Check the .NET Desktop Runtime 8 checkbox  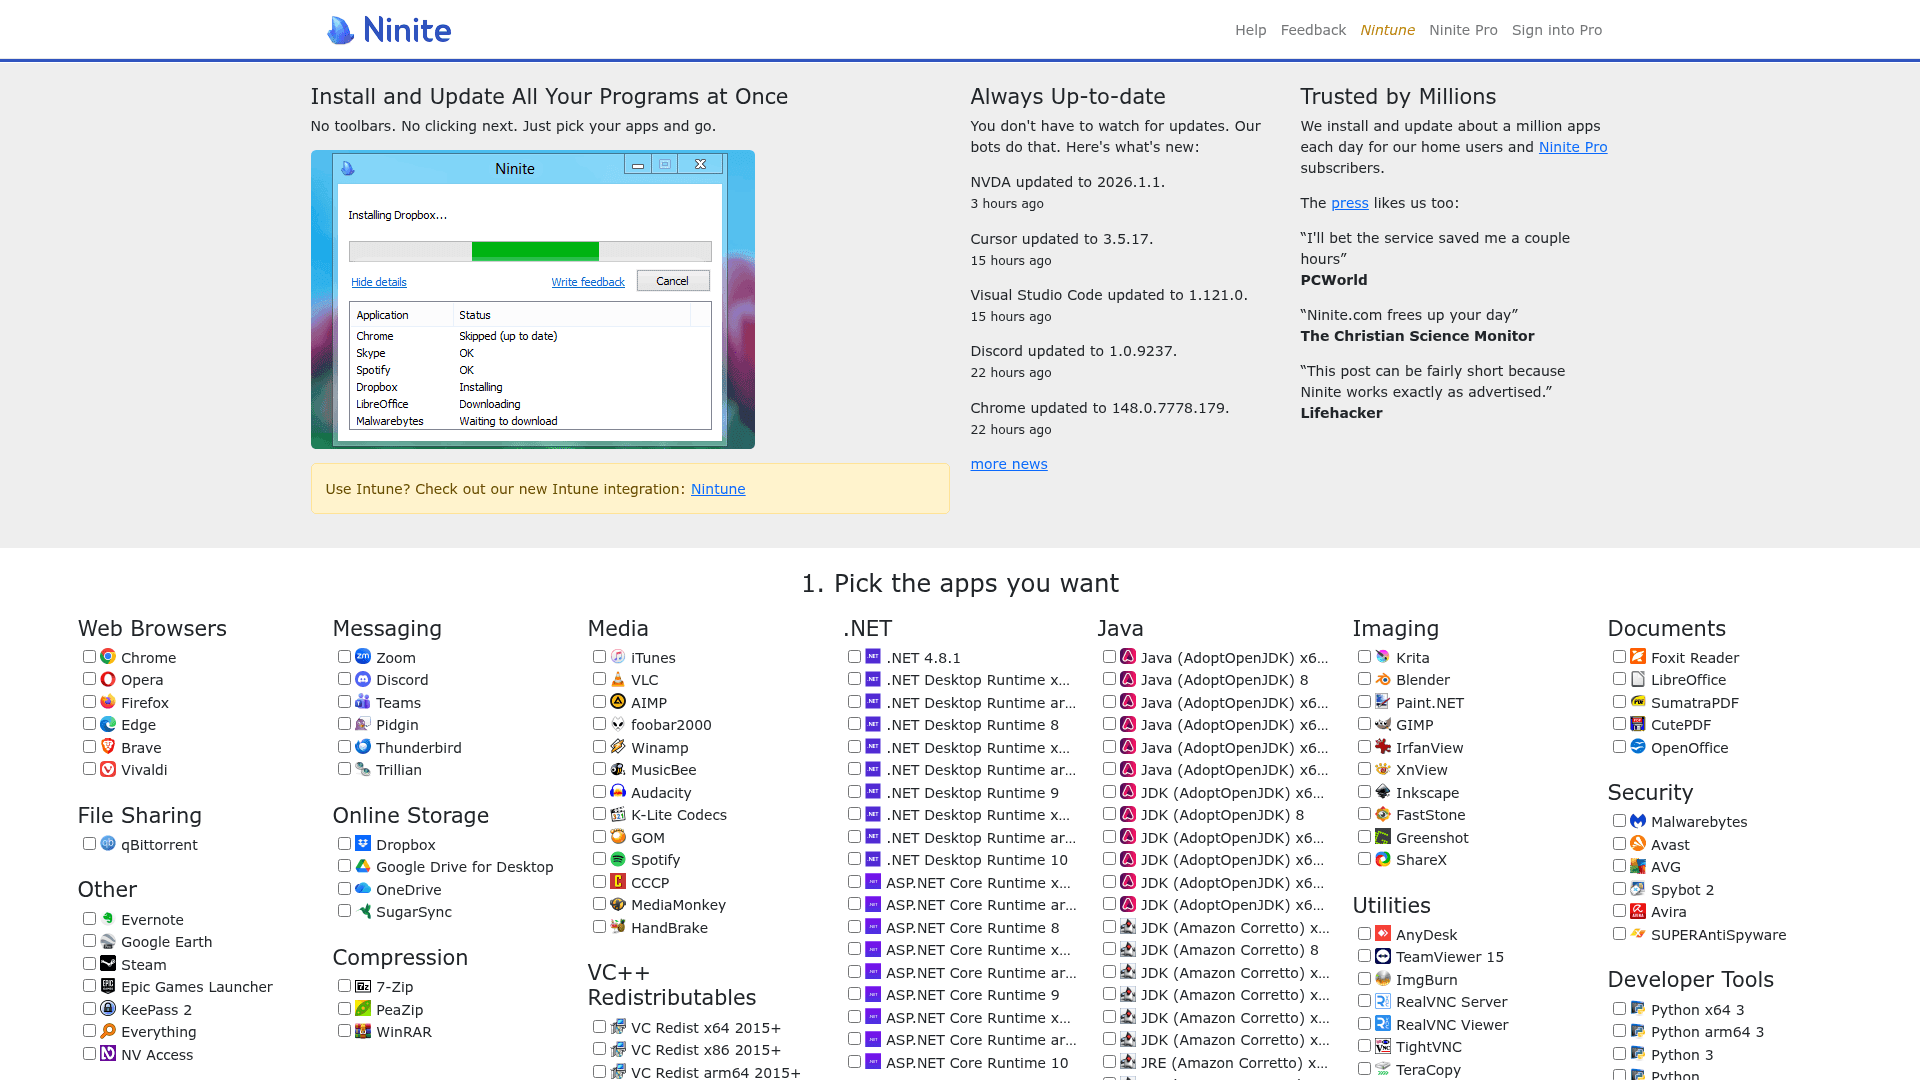tap(854, 724)
